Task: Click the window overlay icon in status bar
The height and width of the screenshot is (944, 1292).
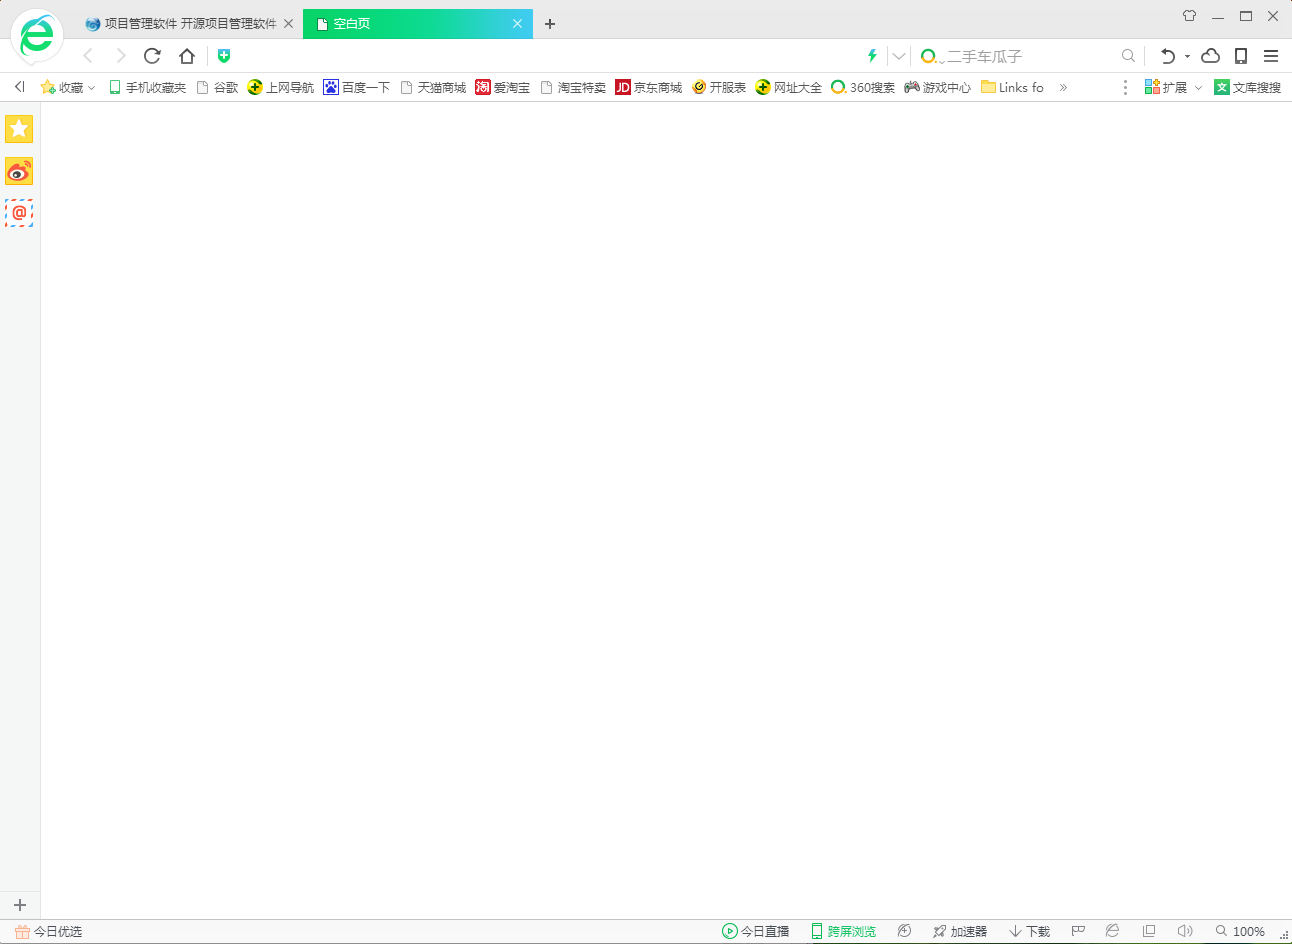Action: tap(1149, 931)
